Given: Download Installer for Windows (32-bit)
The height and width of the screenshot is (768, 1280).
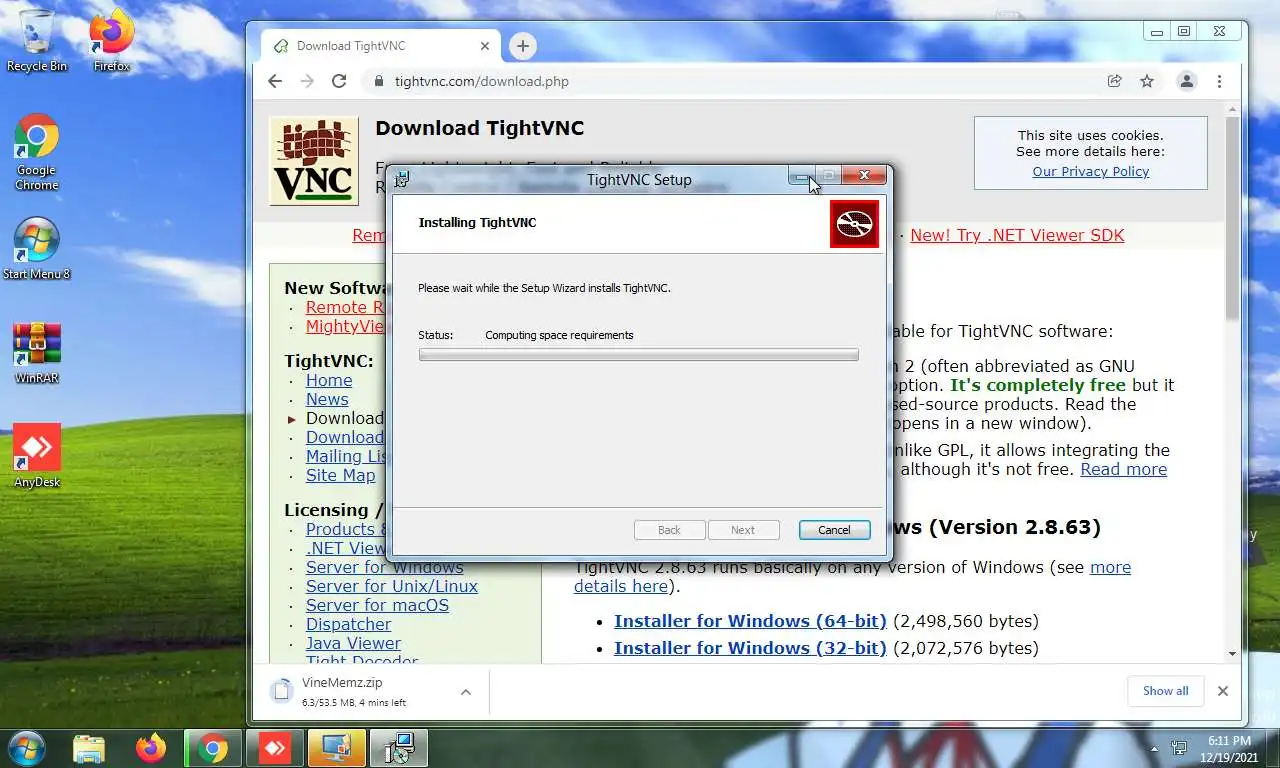Looking at the screenshot, I should tap(750, 648).
